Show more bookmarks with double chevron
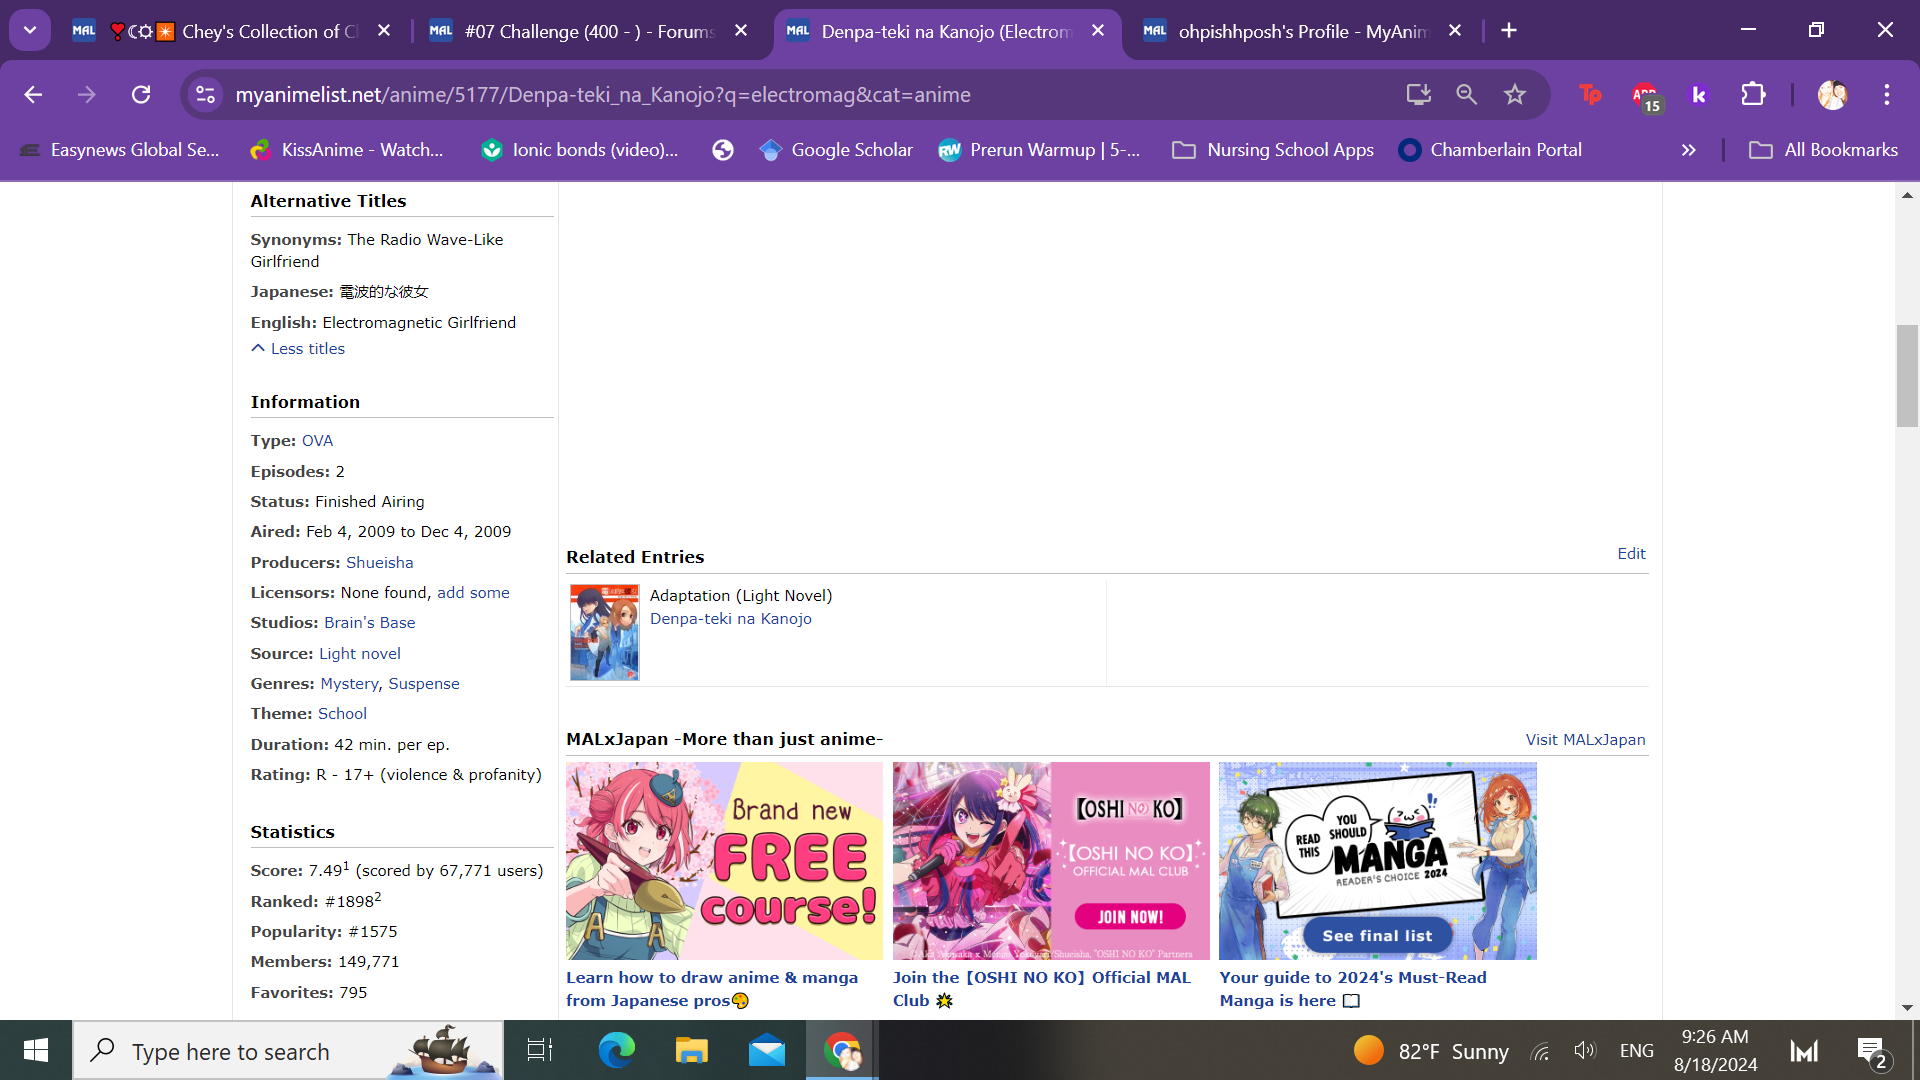The width and height of the screenshot is (1920, 1080). tap(1688, 150)
